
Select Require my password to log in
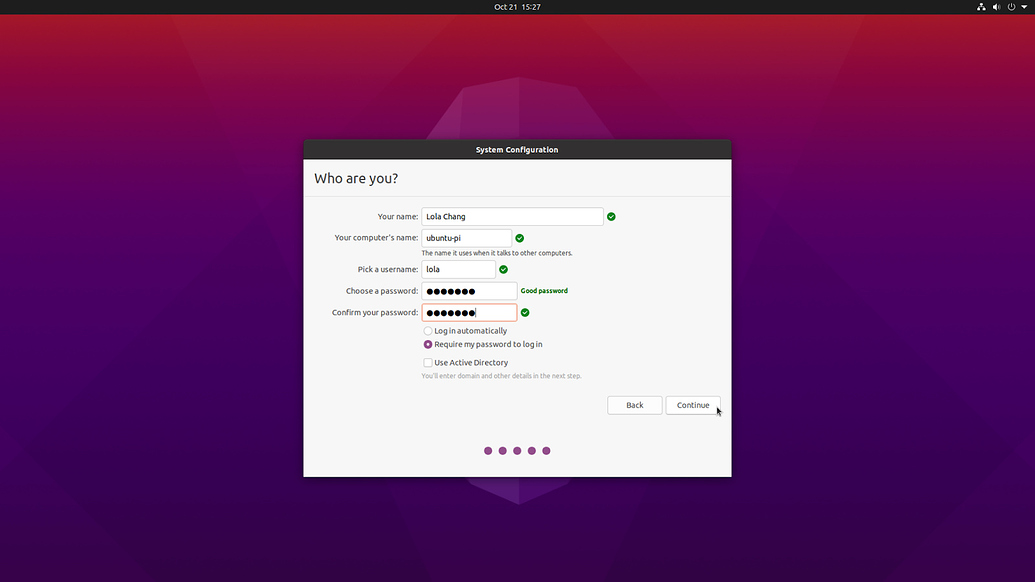point(428,344)
